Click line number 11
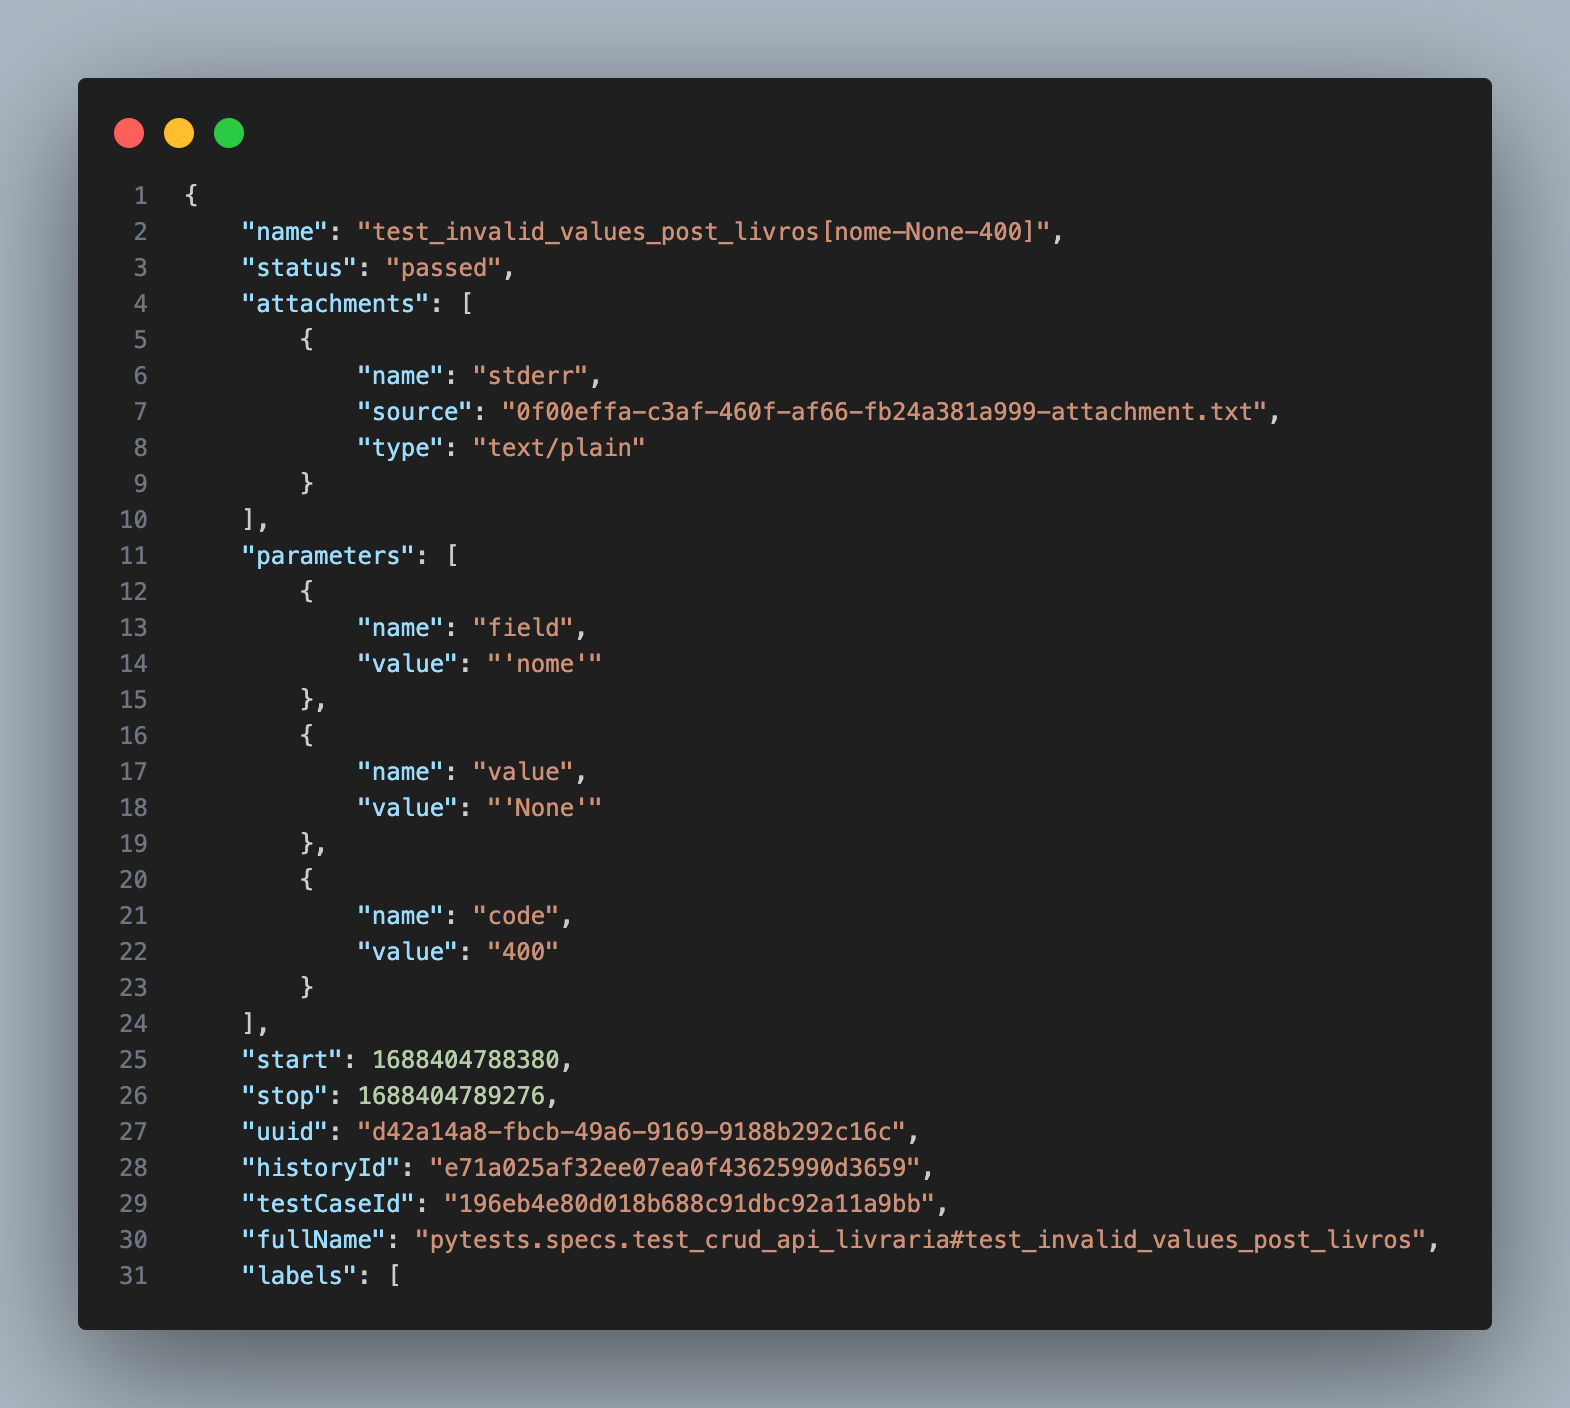 click(133, 556)
